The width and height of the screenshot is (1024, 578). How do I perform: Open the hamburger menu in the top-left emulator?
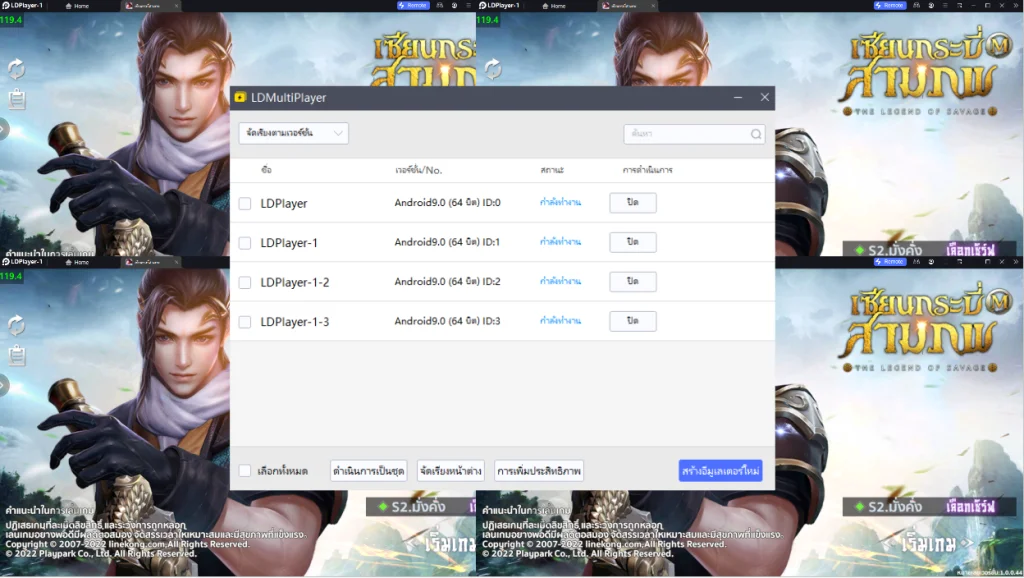[x=468, y=5]
